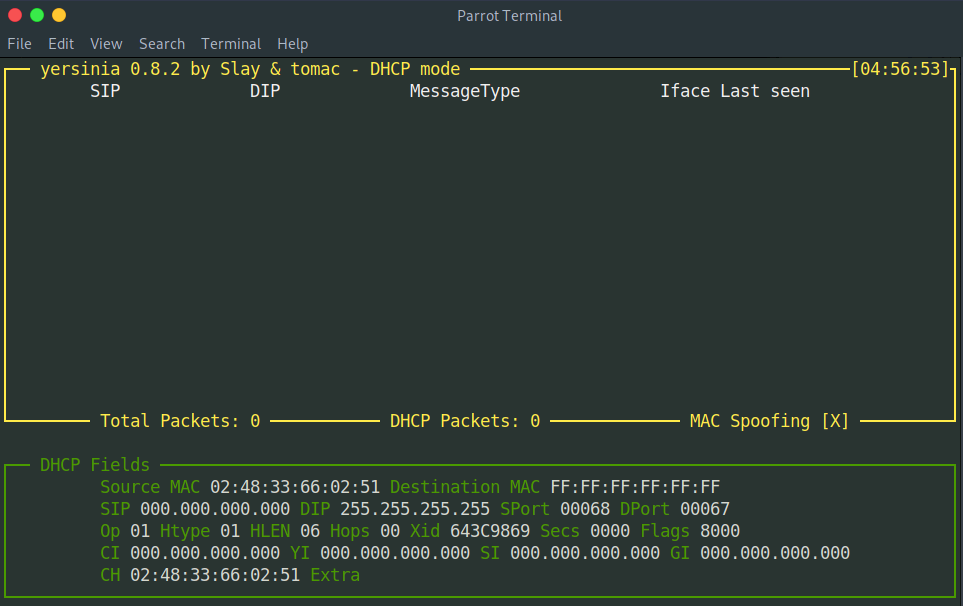
Task: Click the yellow window control button
Action: click(x=59, y=15)
